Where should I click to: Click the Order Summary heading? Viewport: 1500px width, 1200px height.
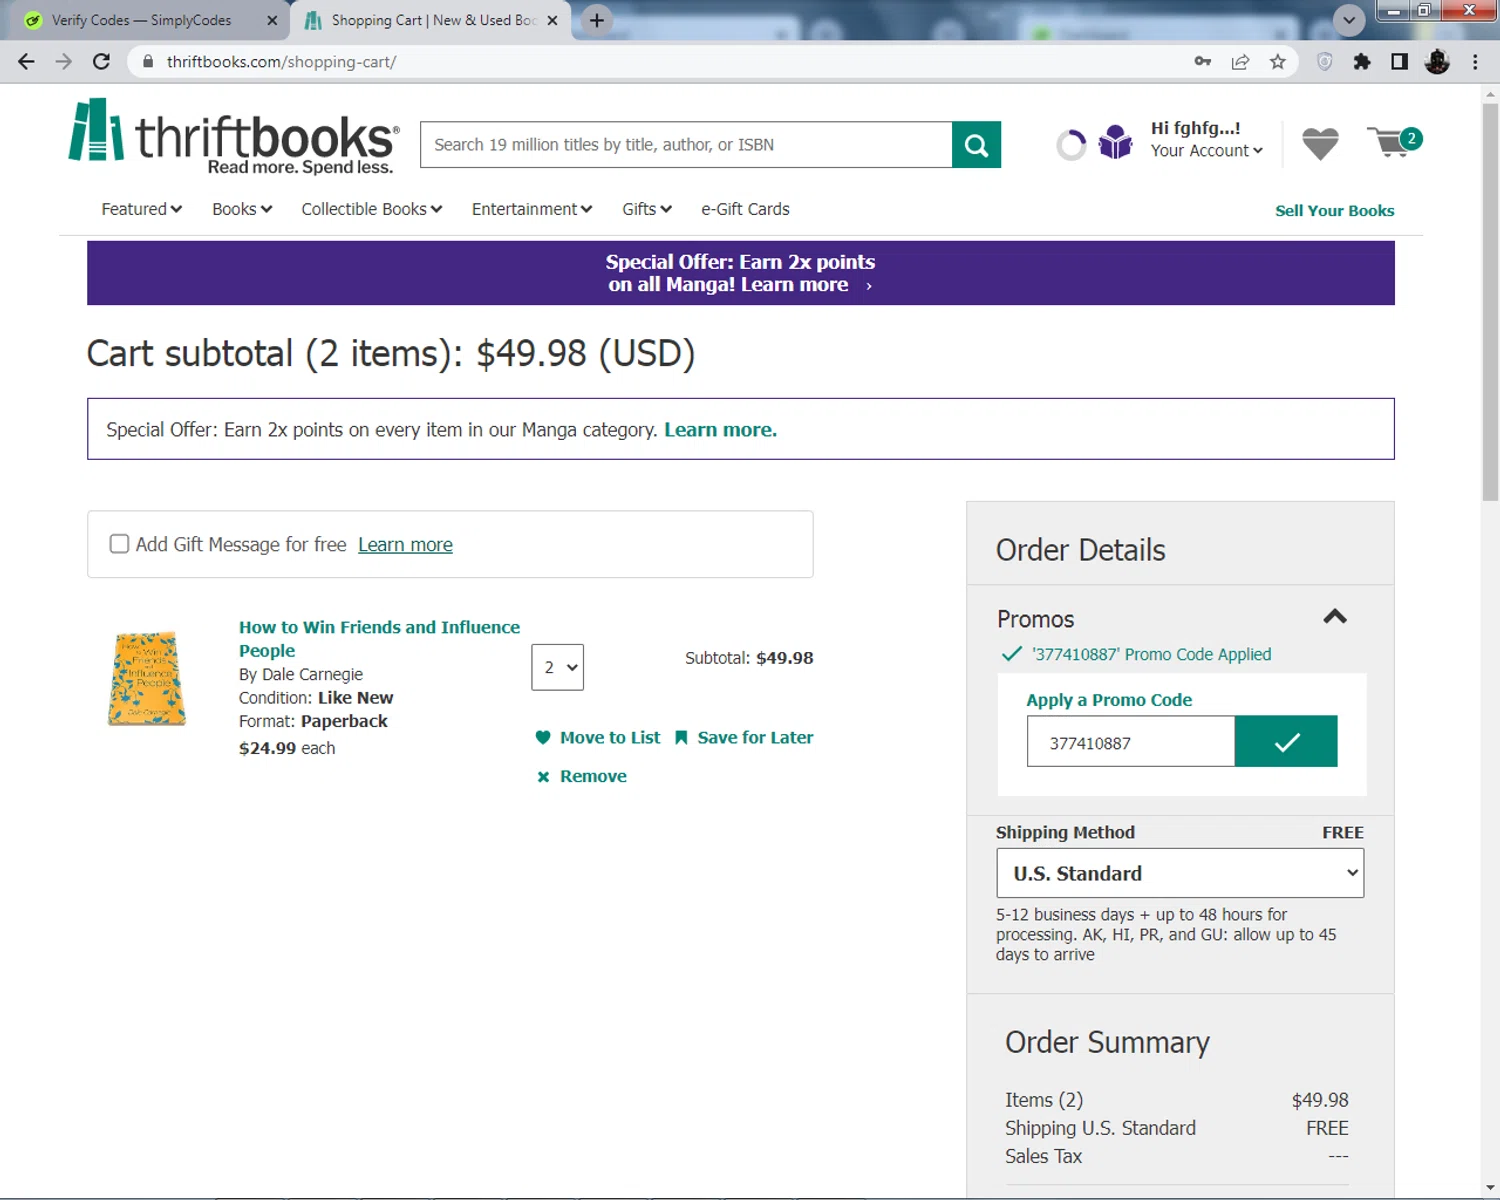[1107, 1042]
